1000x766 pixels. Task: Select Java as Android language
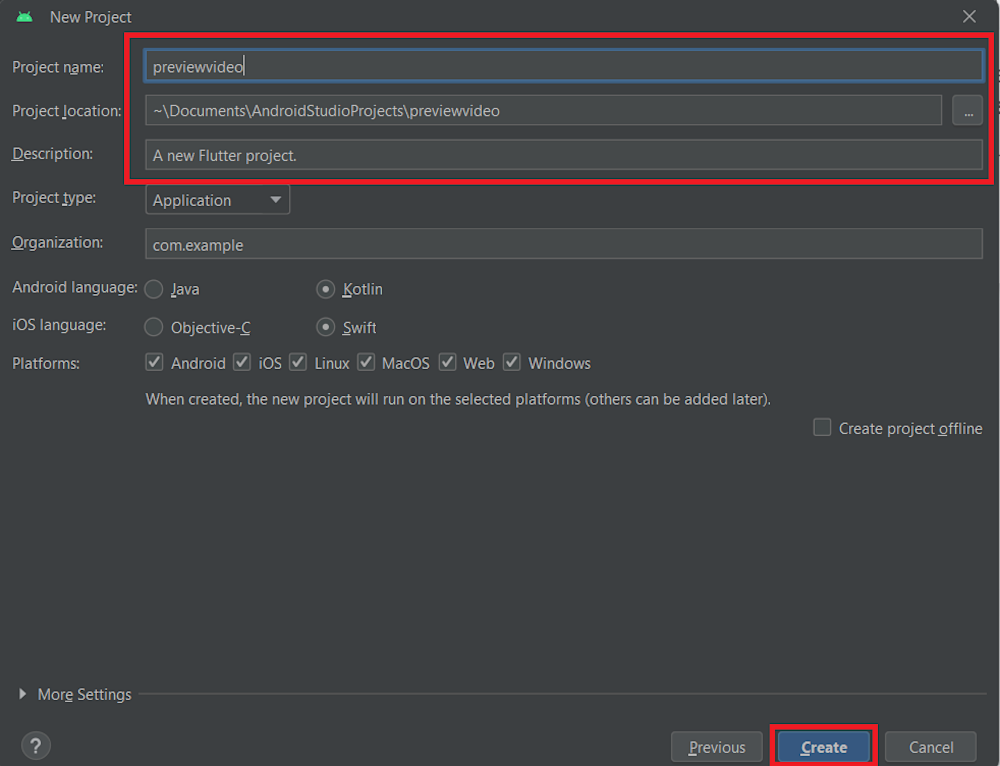154,289
